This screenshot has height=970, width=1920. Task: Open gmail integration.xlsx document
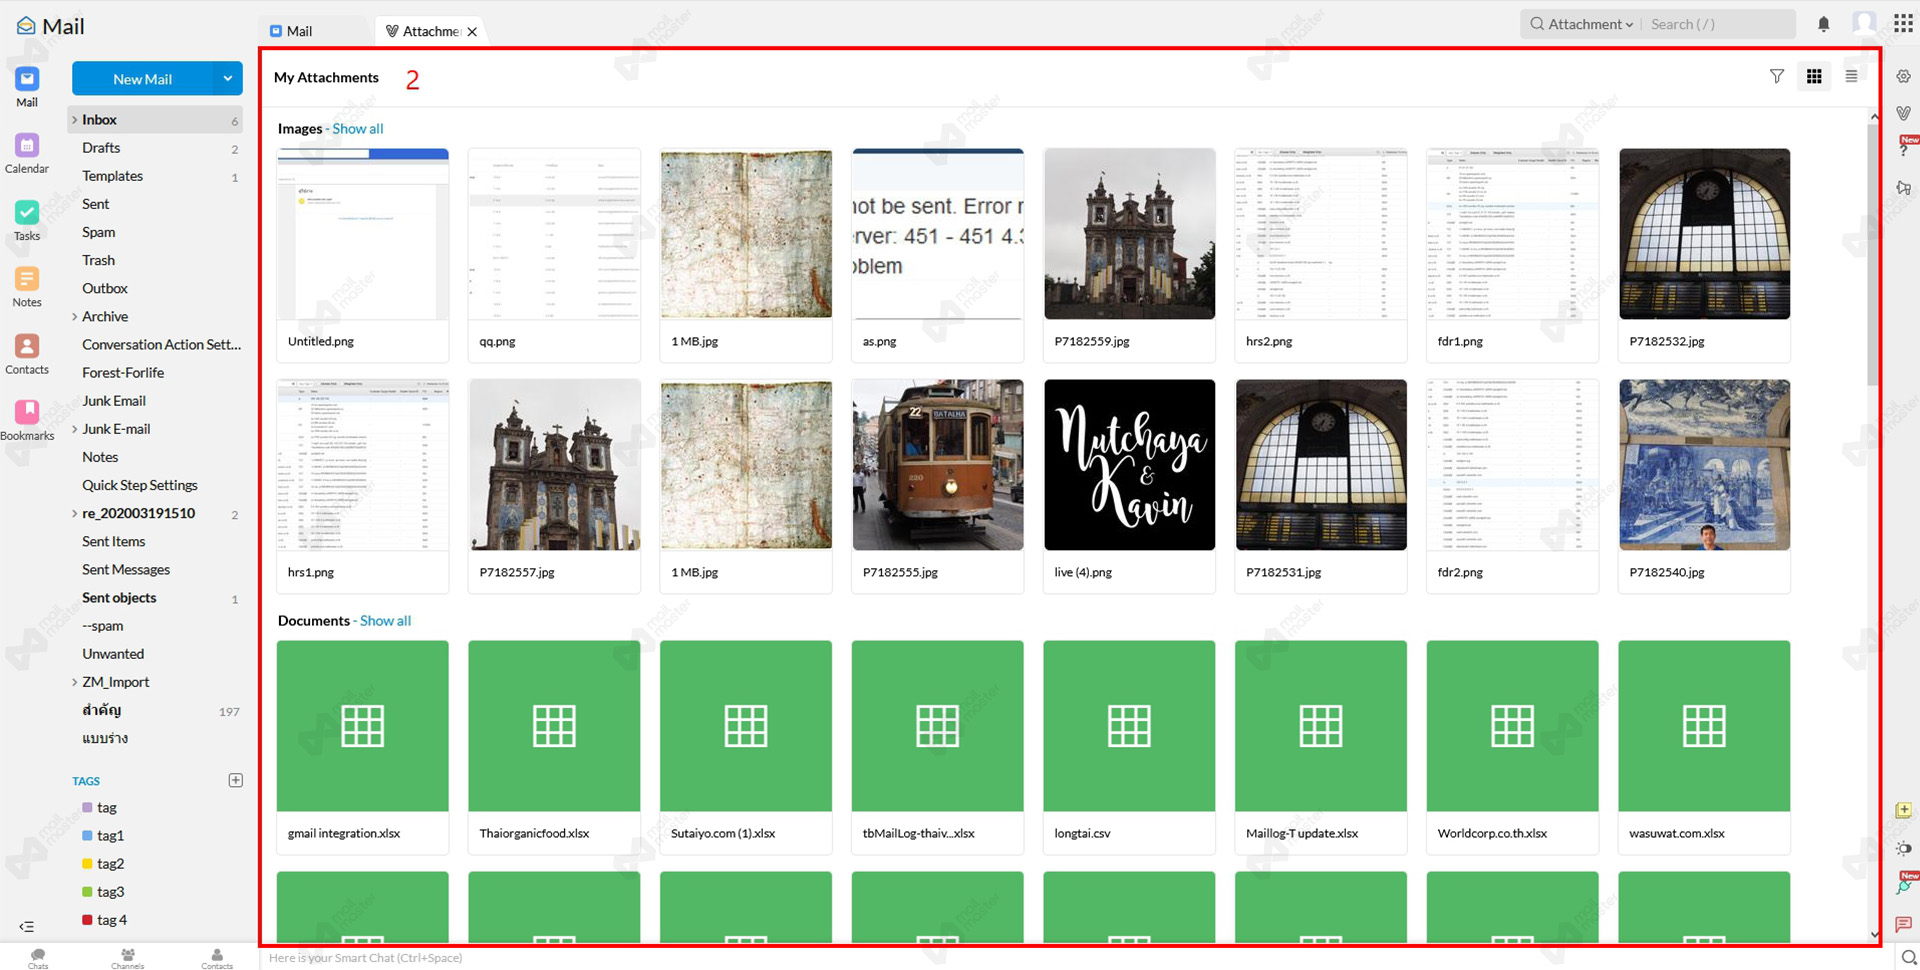tap(362, 747)
